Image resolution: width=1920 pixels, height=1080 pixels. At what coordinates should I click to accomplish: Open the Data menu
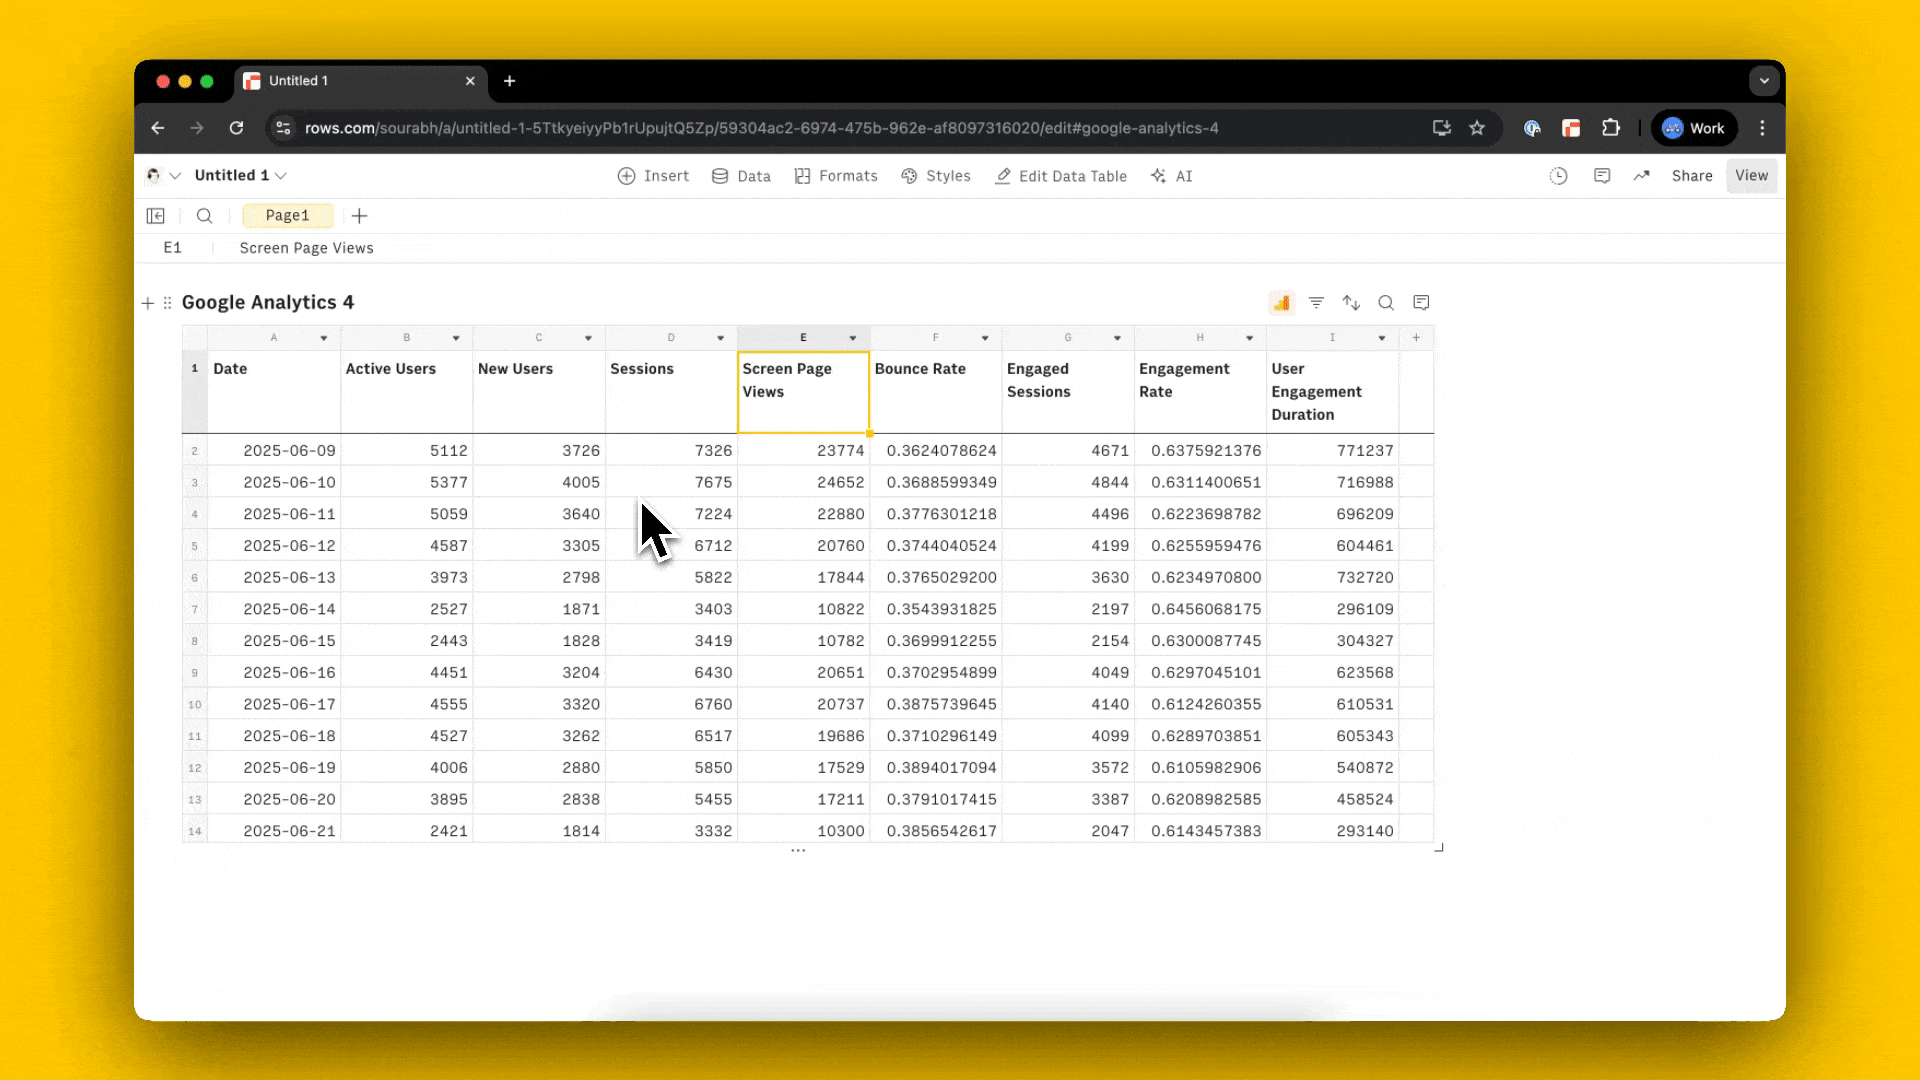tap(741, 176)
